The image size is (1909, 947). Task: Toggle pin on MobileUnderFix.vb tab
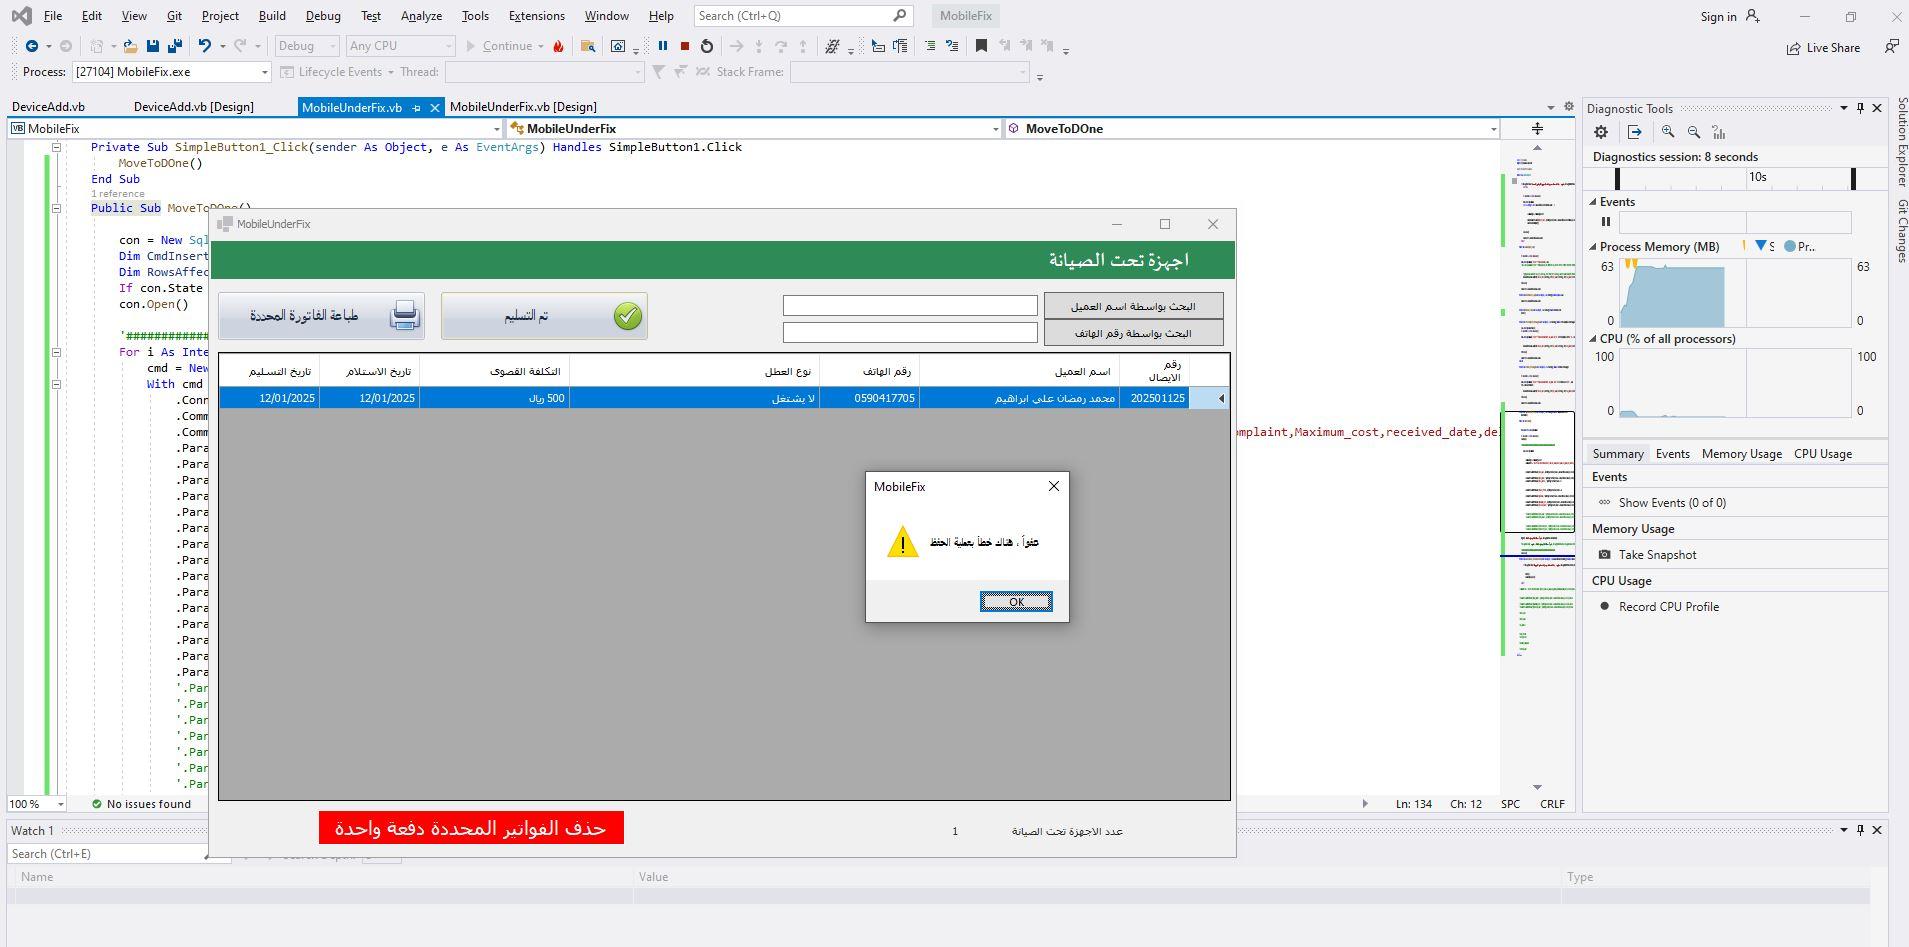[416, 108]
